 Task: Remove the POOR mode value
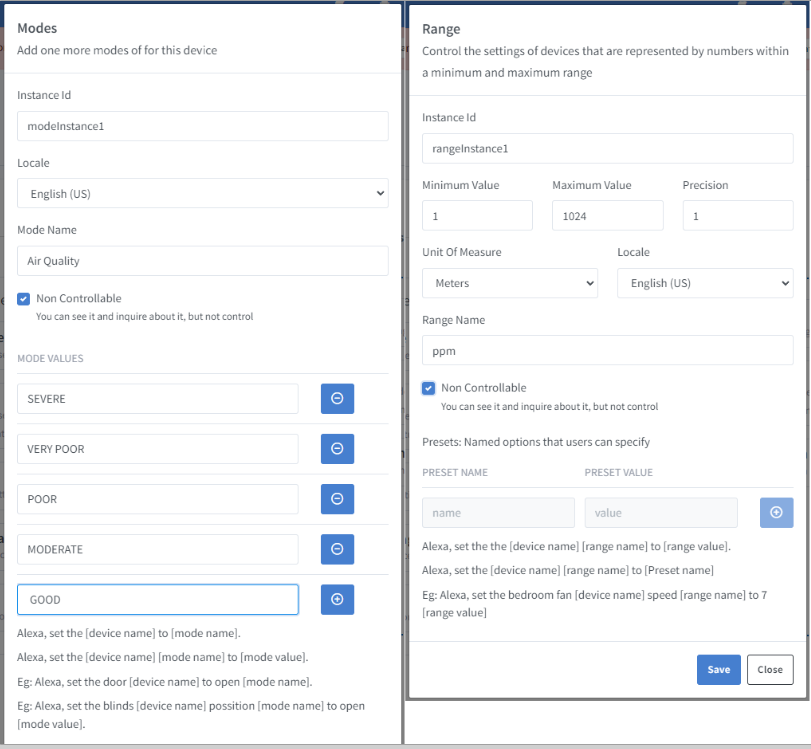point(337,498)
